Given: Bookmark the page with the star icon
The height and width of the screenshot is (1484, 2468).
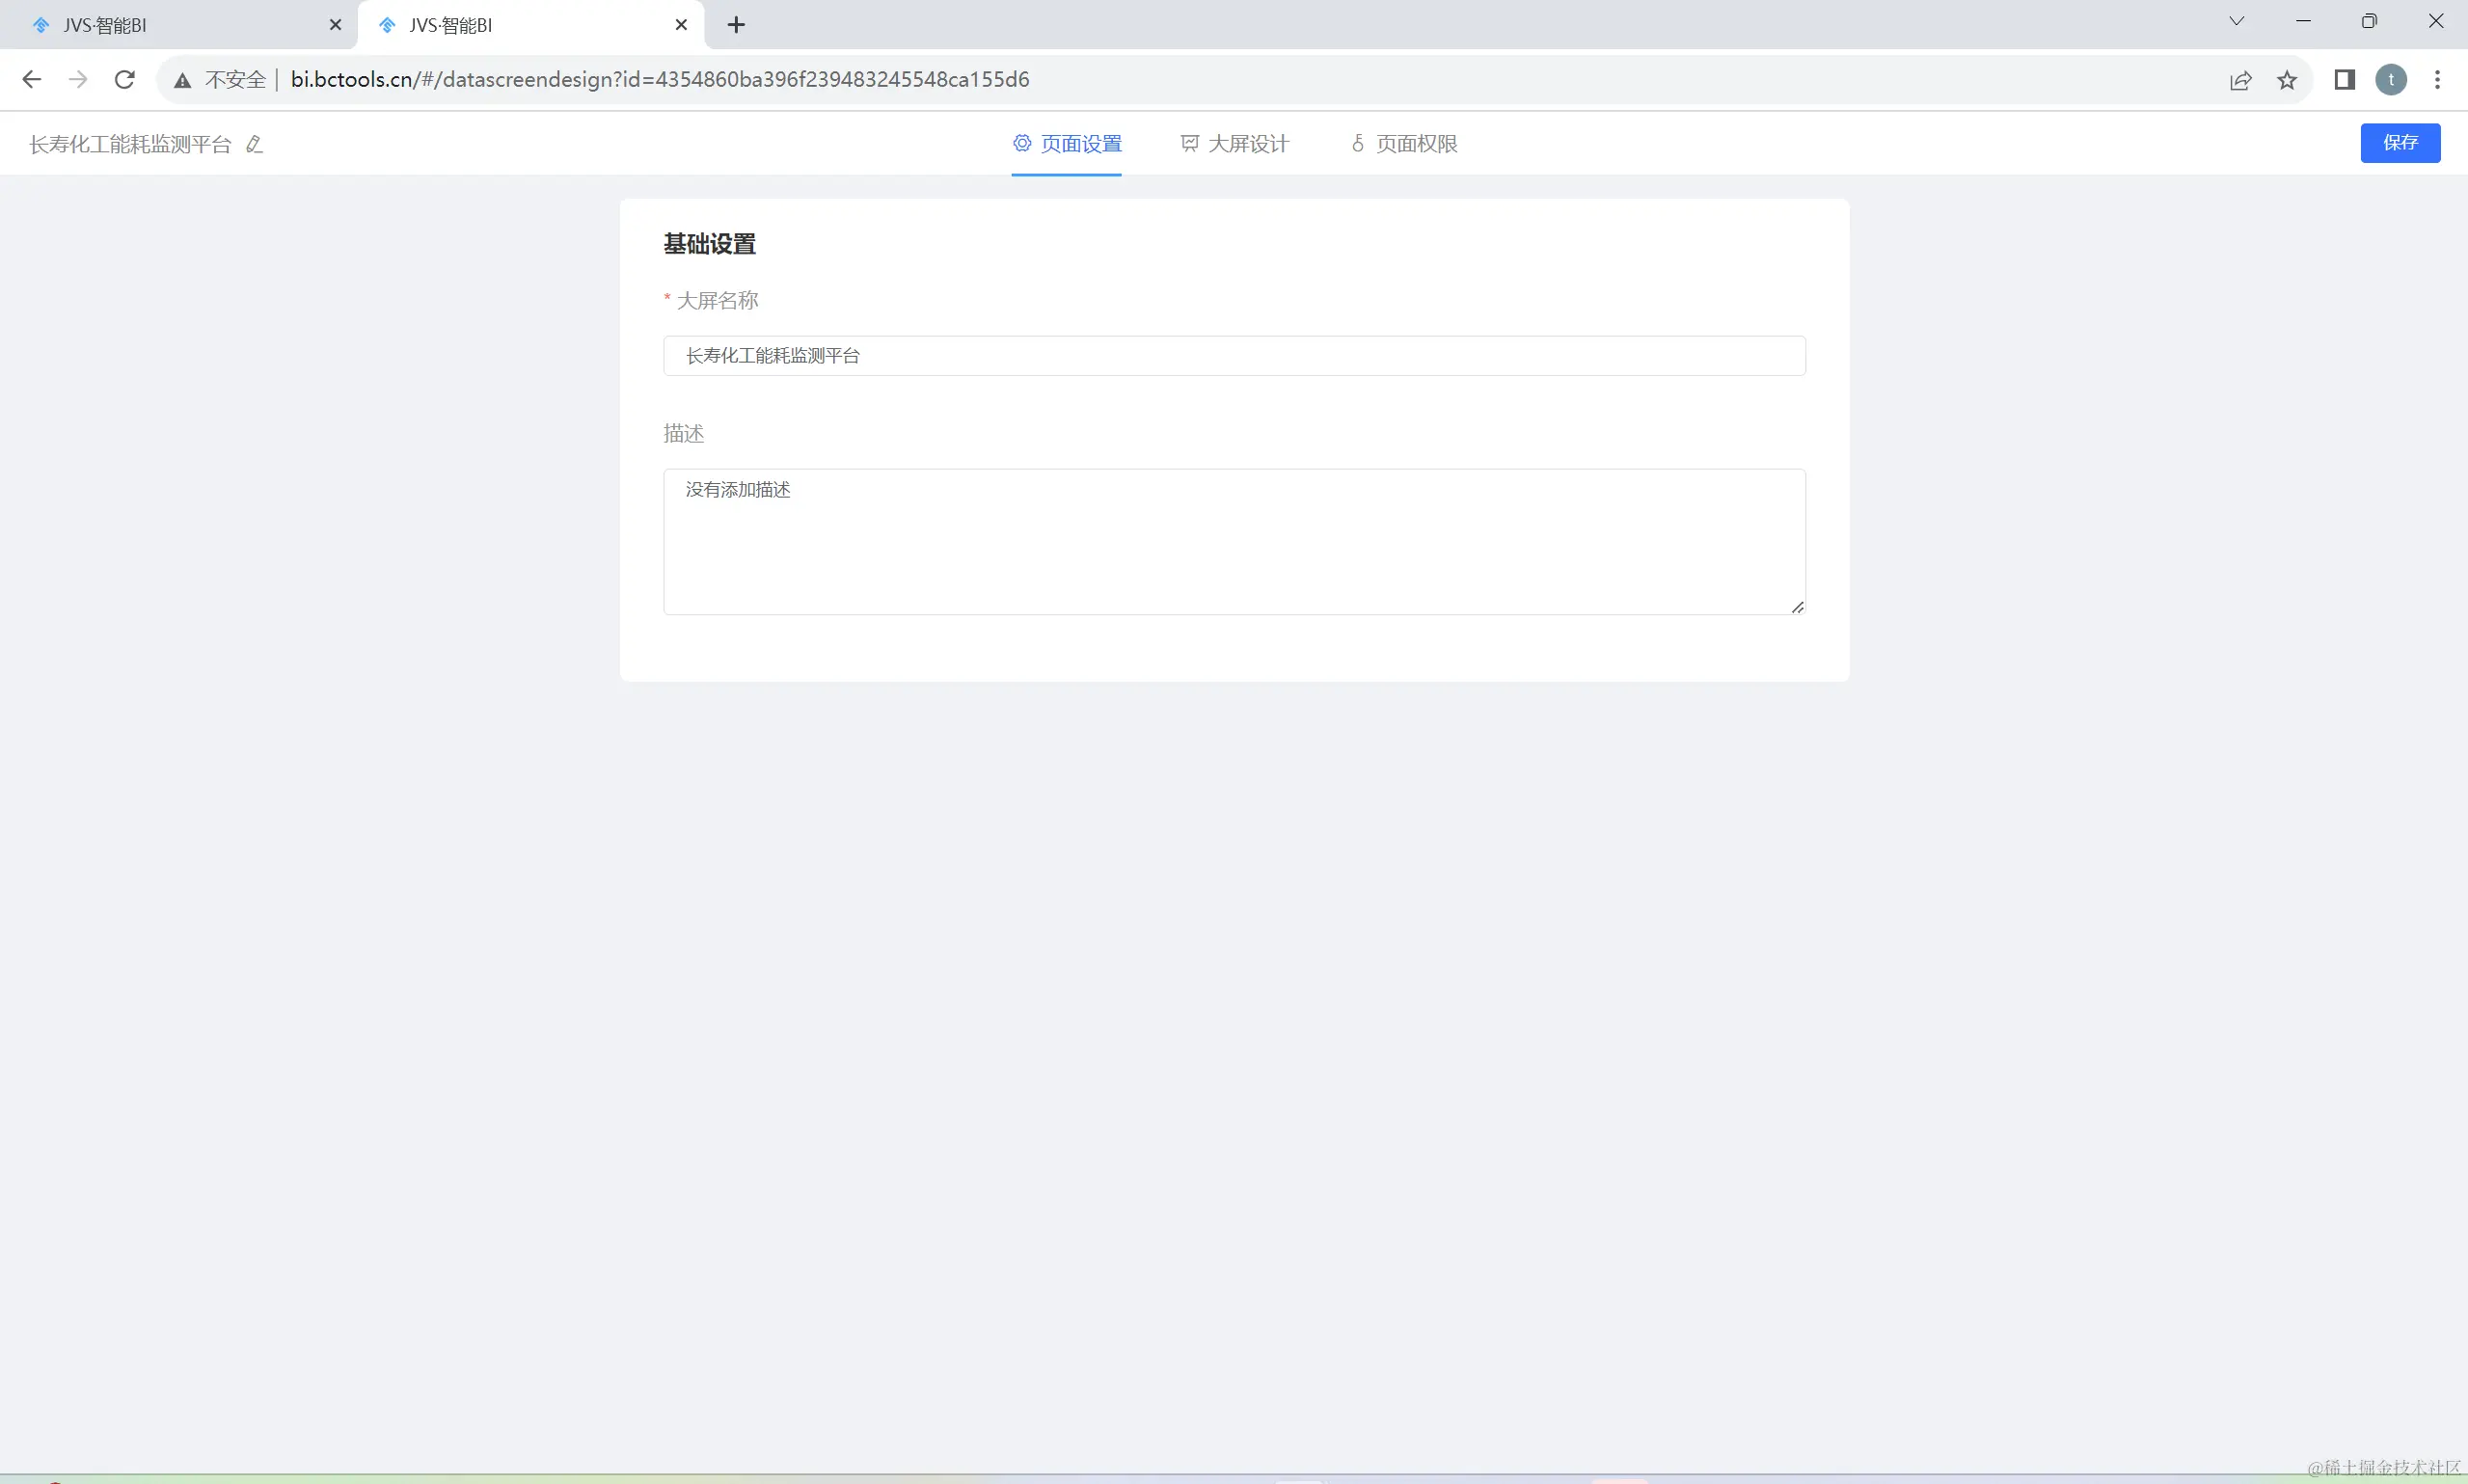Looking at the screenshot, I should [x=2287, y=80].
